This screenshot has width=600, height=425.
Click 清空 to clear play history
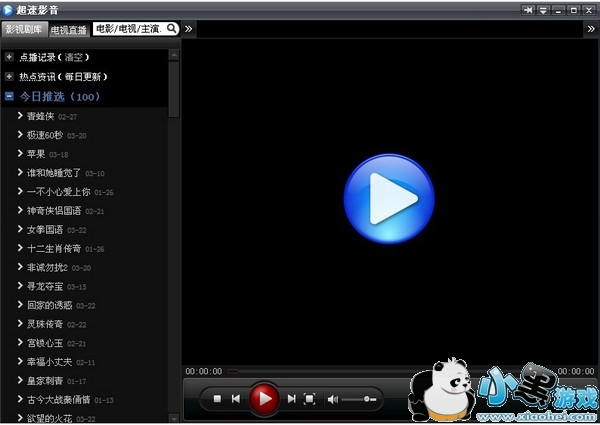tap(73, 57)
